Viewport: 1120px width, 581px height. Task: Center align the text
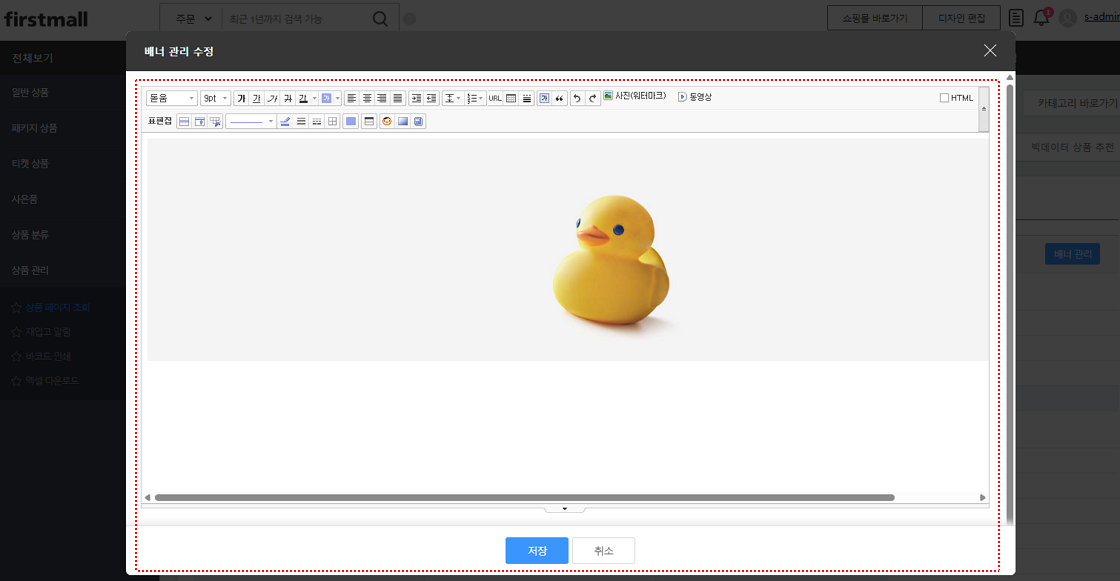pyautogui.click(x=367, y=99)
